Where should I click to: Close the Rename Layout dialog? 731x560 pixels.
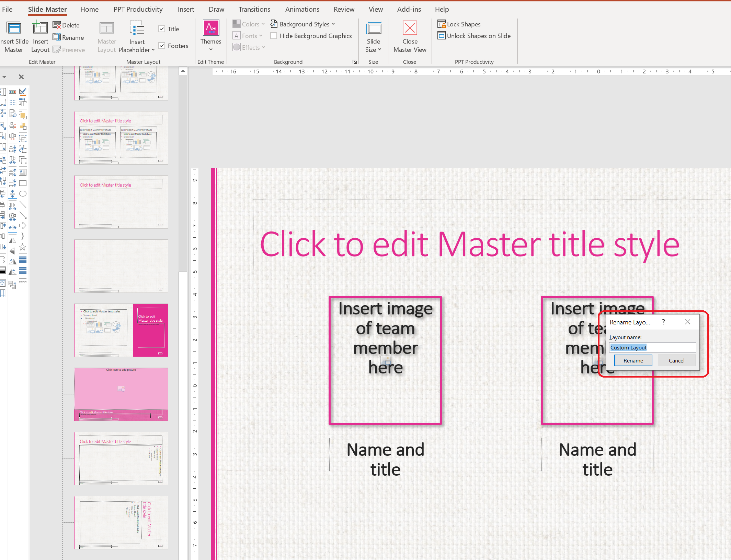coord(687,322)
